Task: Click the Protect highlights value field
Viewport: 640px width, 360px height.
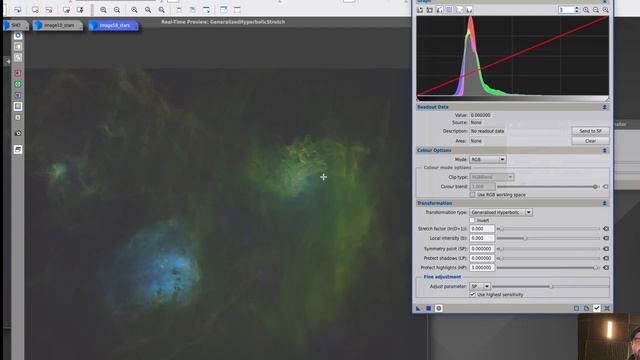Action: pos(482,268)
